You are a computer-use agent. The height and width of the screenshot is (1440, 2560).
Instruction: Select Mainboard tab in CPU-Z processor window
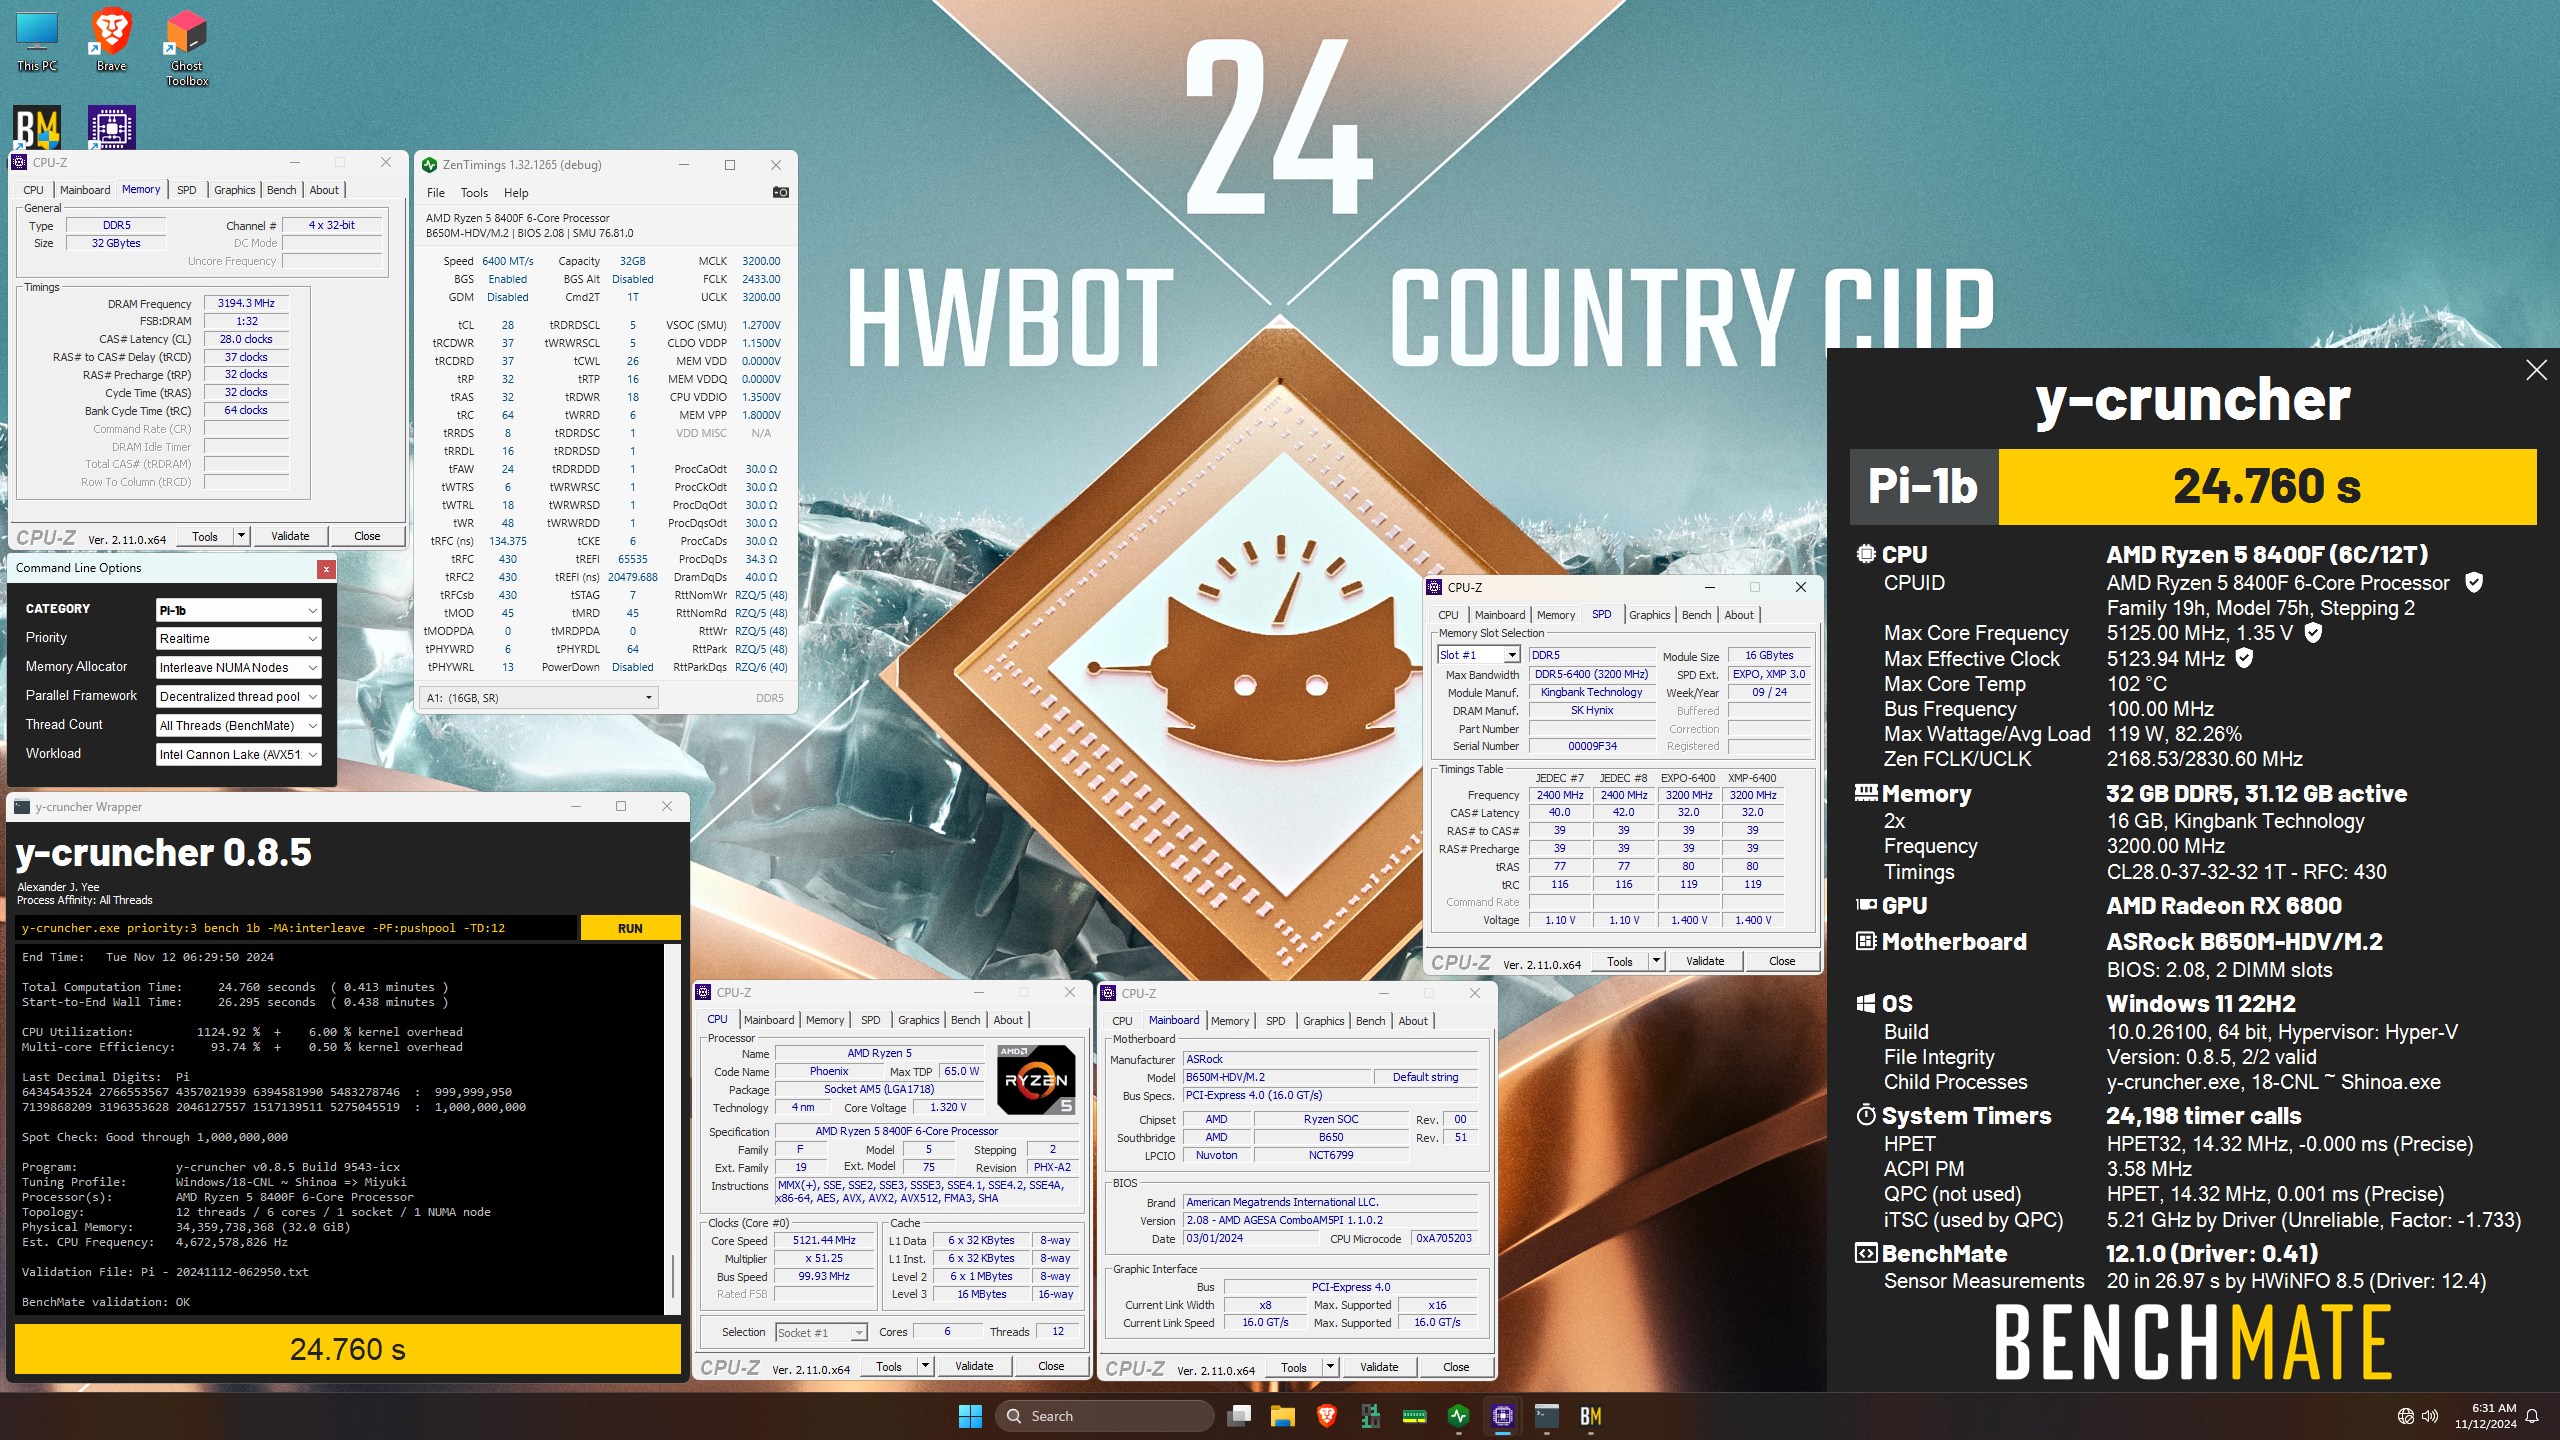pyautogui.click(x=769, y=1021)
